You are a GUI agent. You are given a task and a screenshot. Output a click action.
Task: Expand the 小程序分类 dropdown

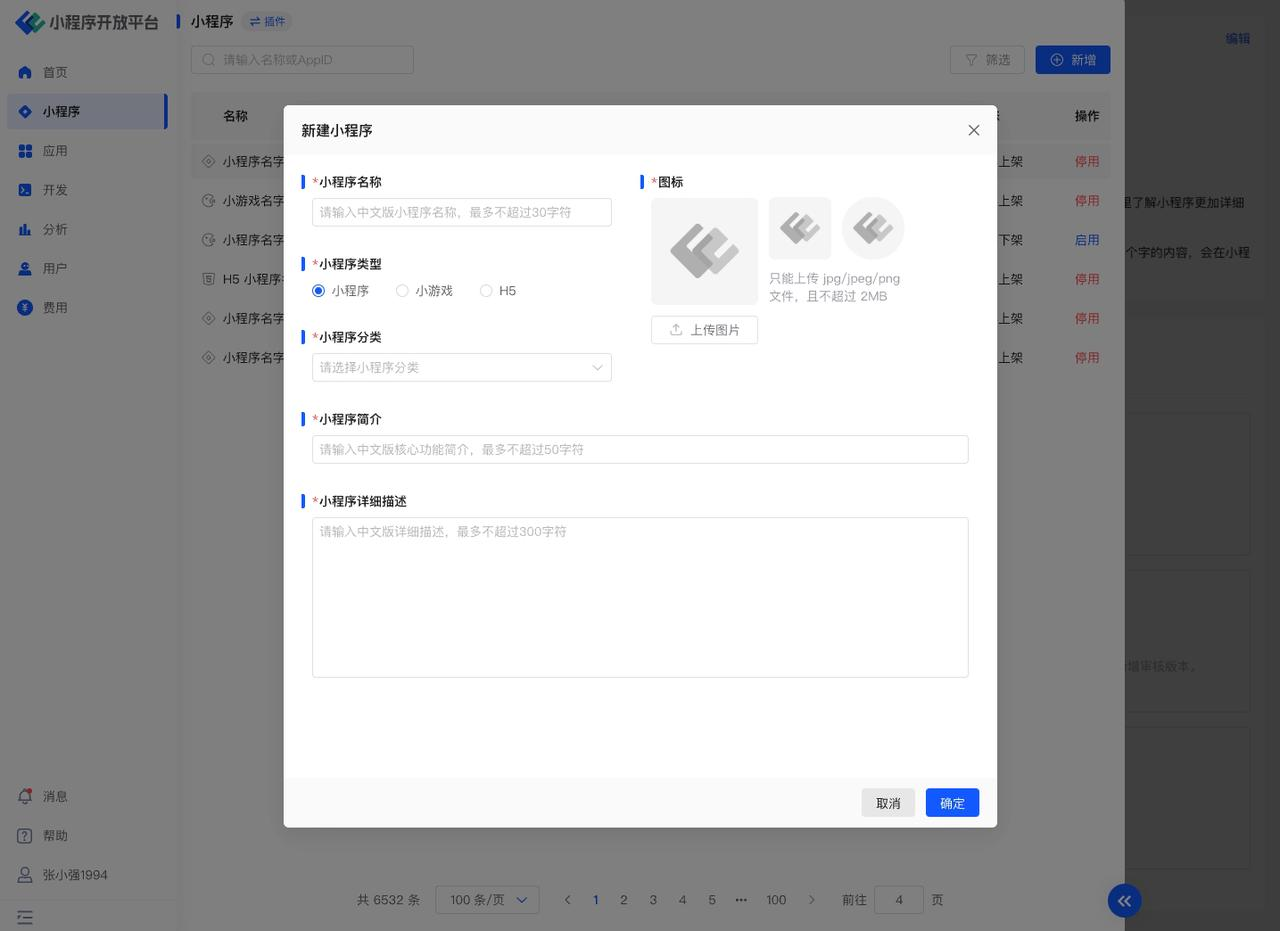(461, 368)
